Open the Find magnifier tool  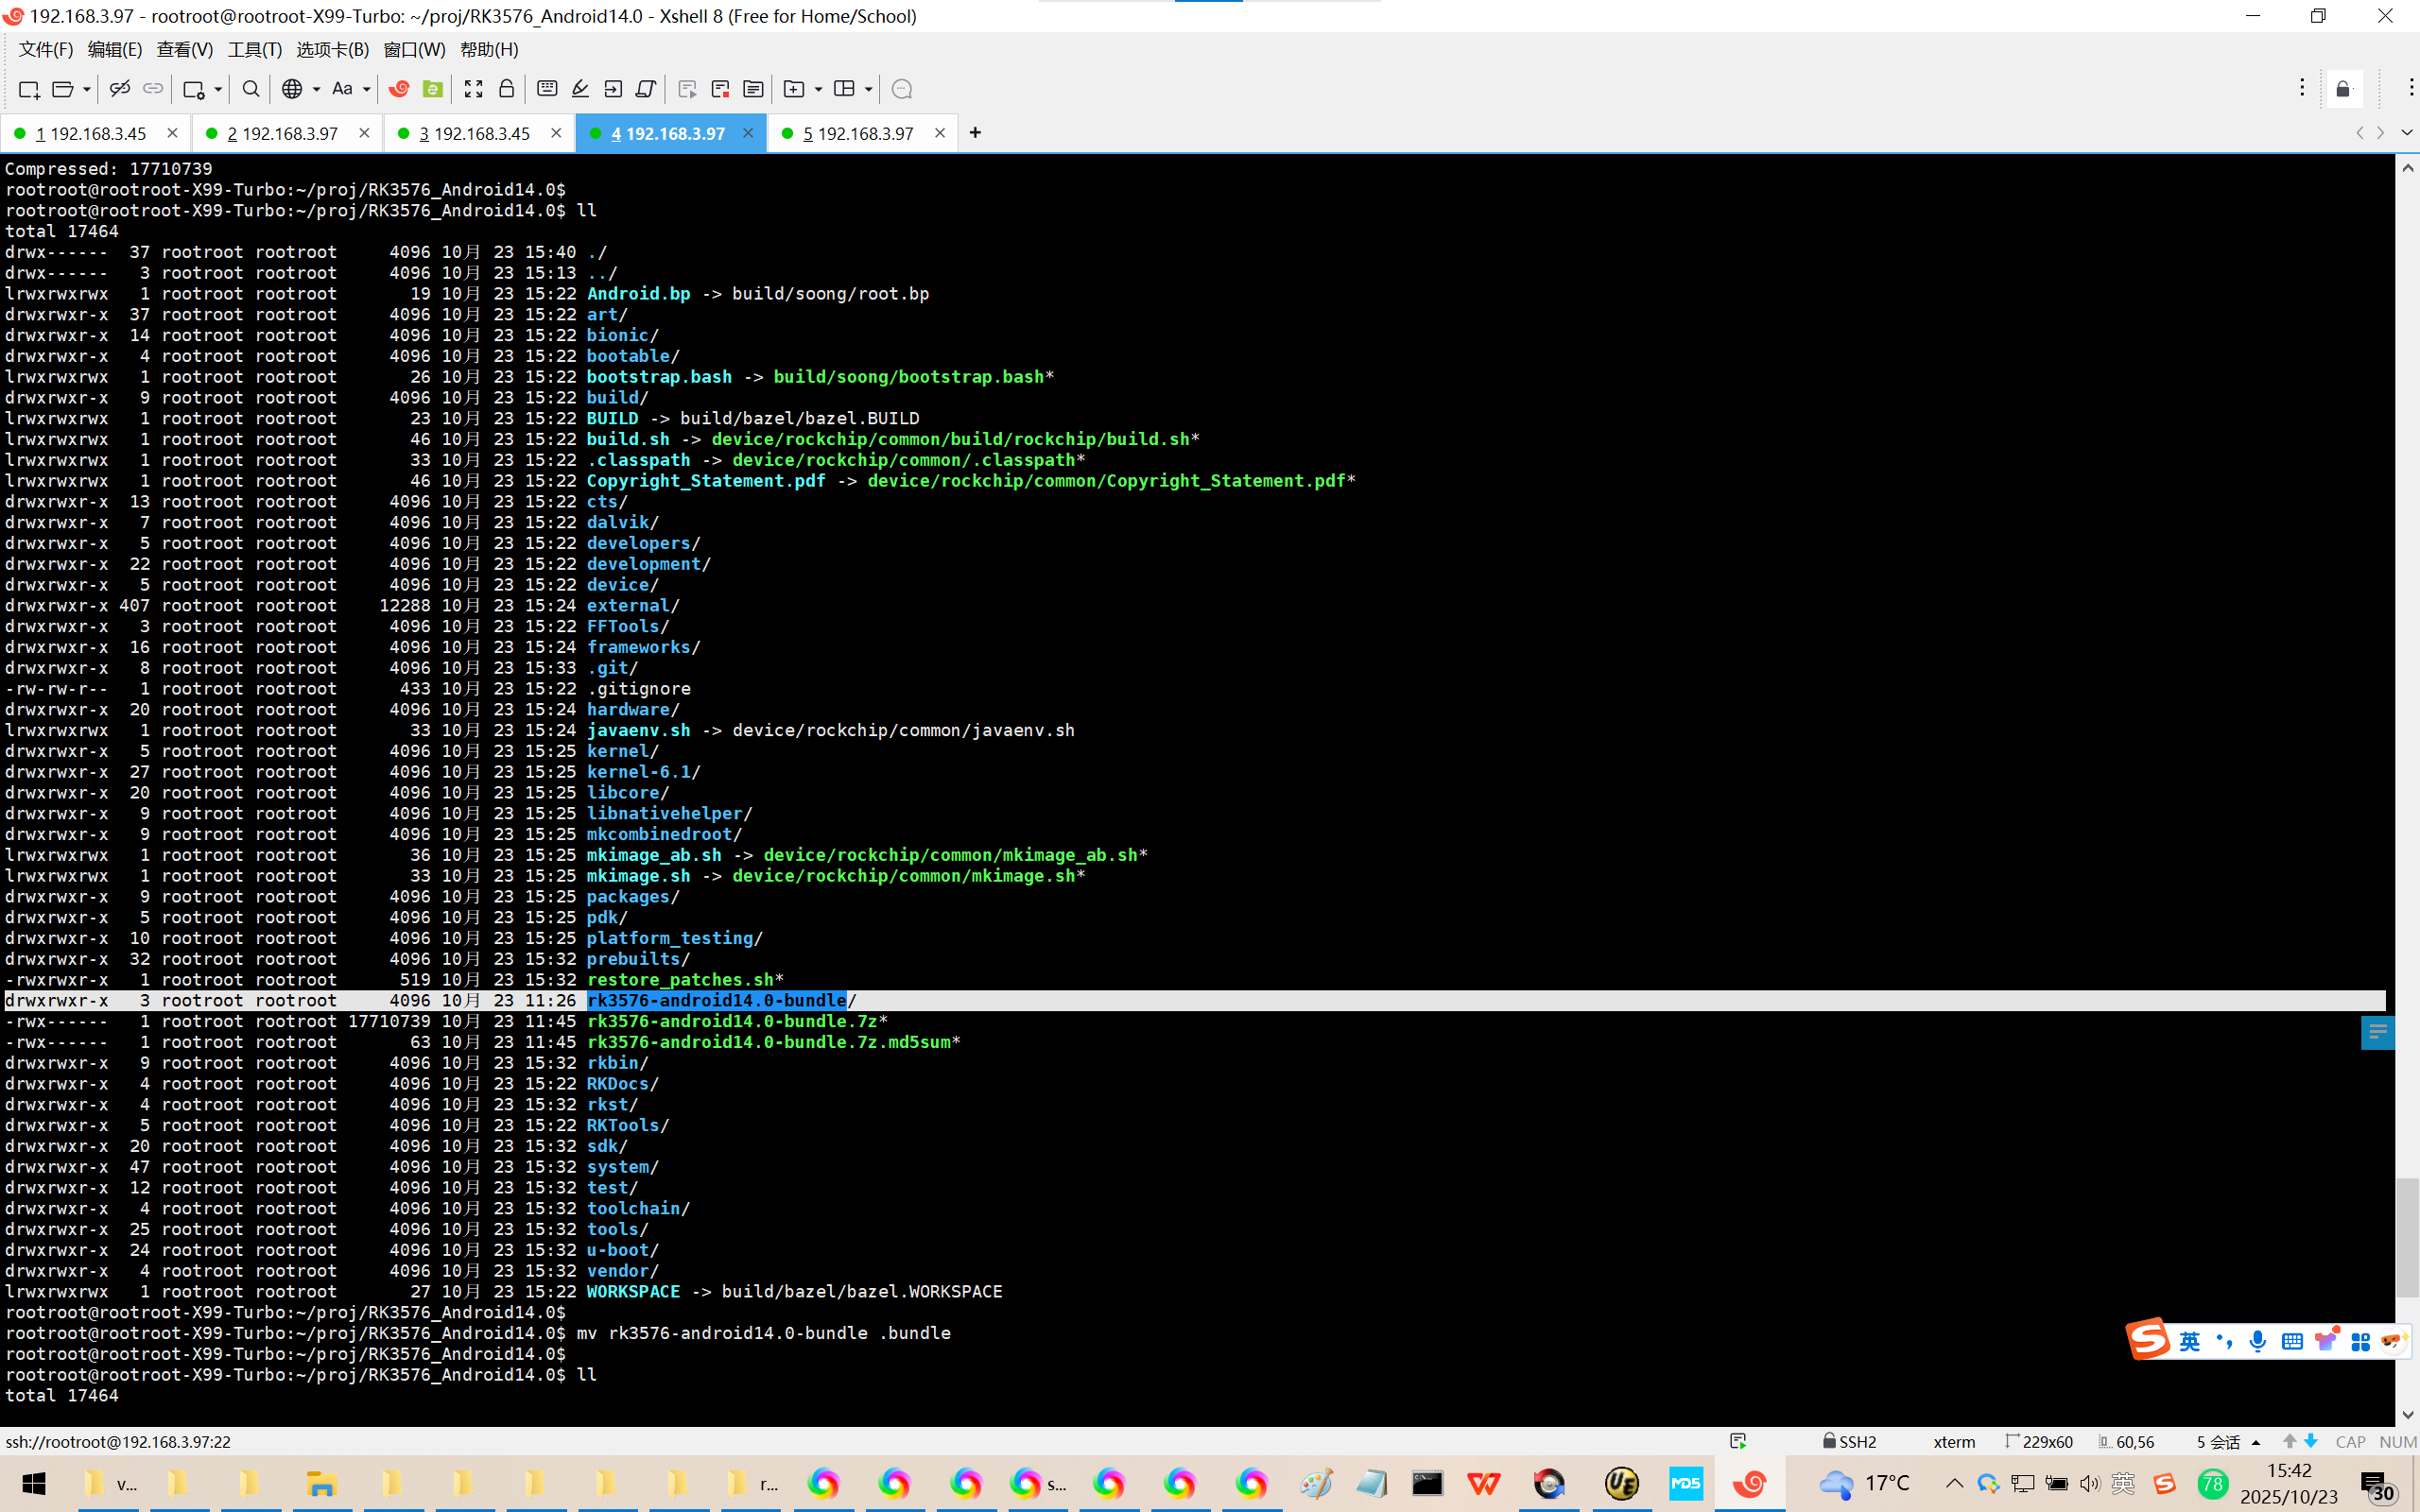[x=251, y=89]
